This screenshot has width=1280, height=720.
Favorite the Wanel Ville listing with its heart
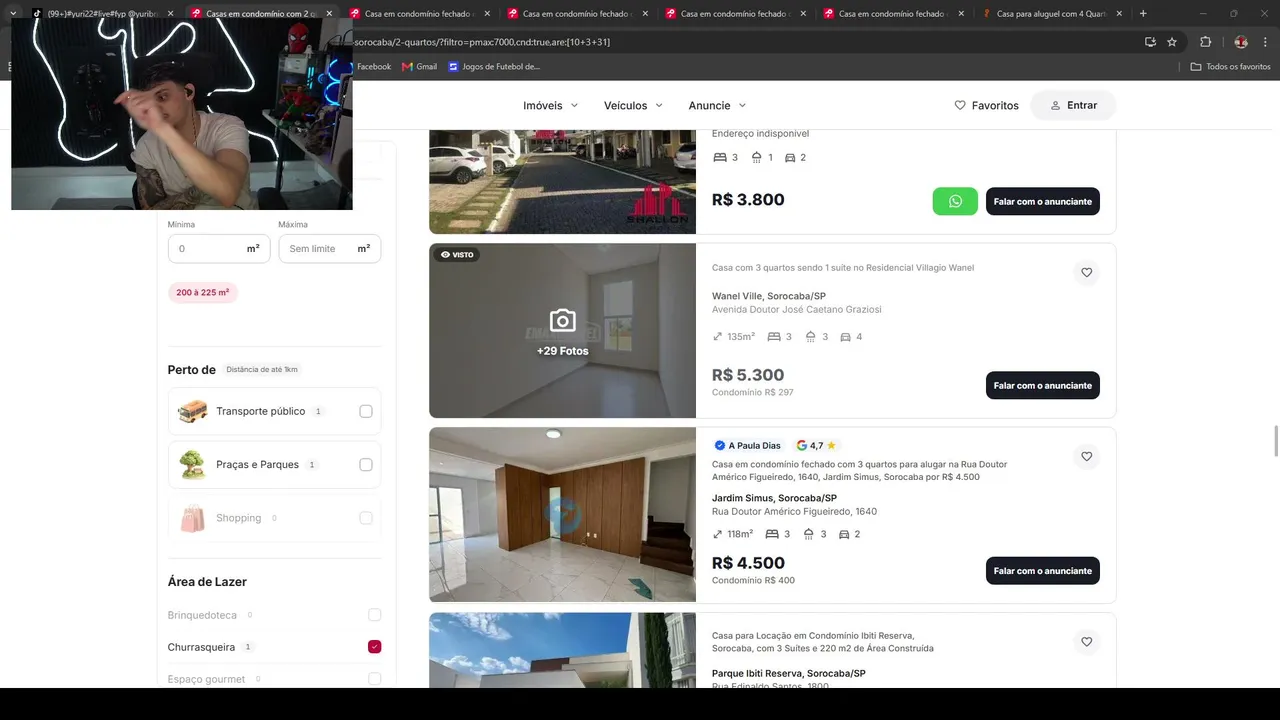[x=1086, y=272]
